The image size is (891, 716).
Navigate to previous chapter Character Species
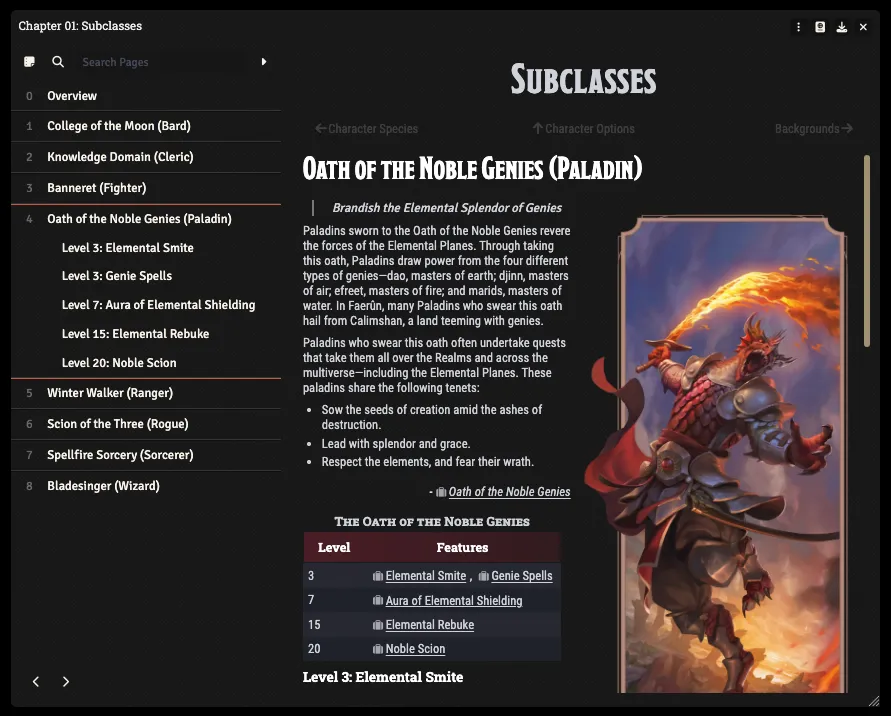pos(366,129)
